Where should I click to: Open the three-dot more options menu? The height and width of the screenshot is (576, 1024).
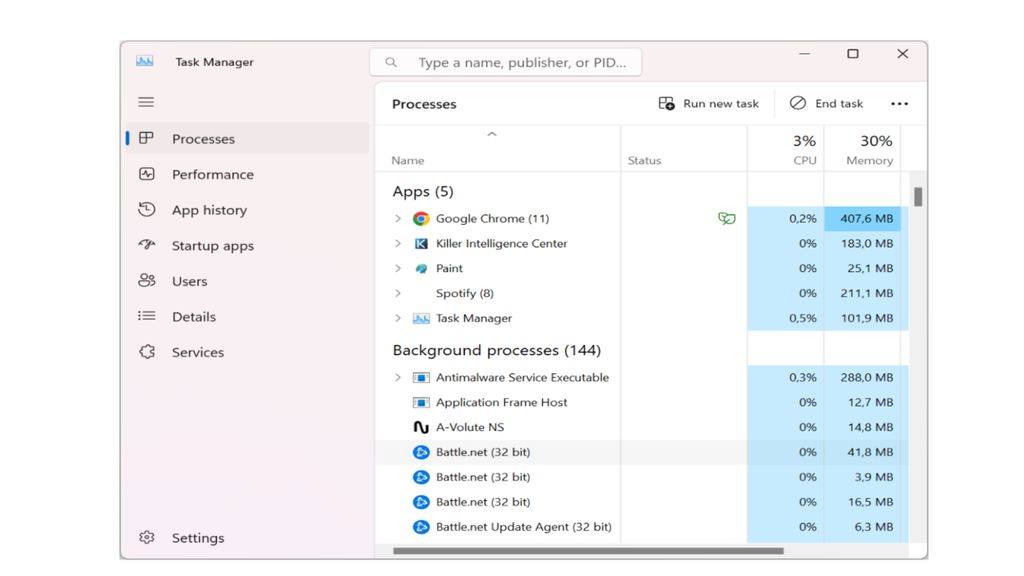click(x=899, y=103)
